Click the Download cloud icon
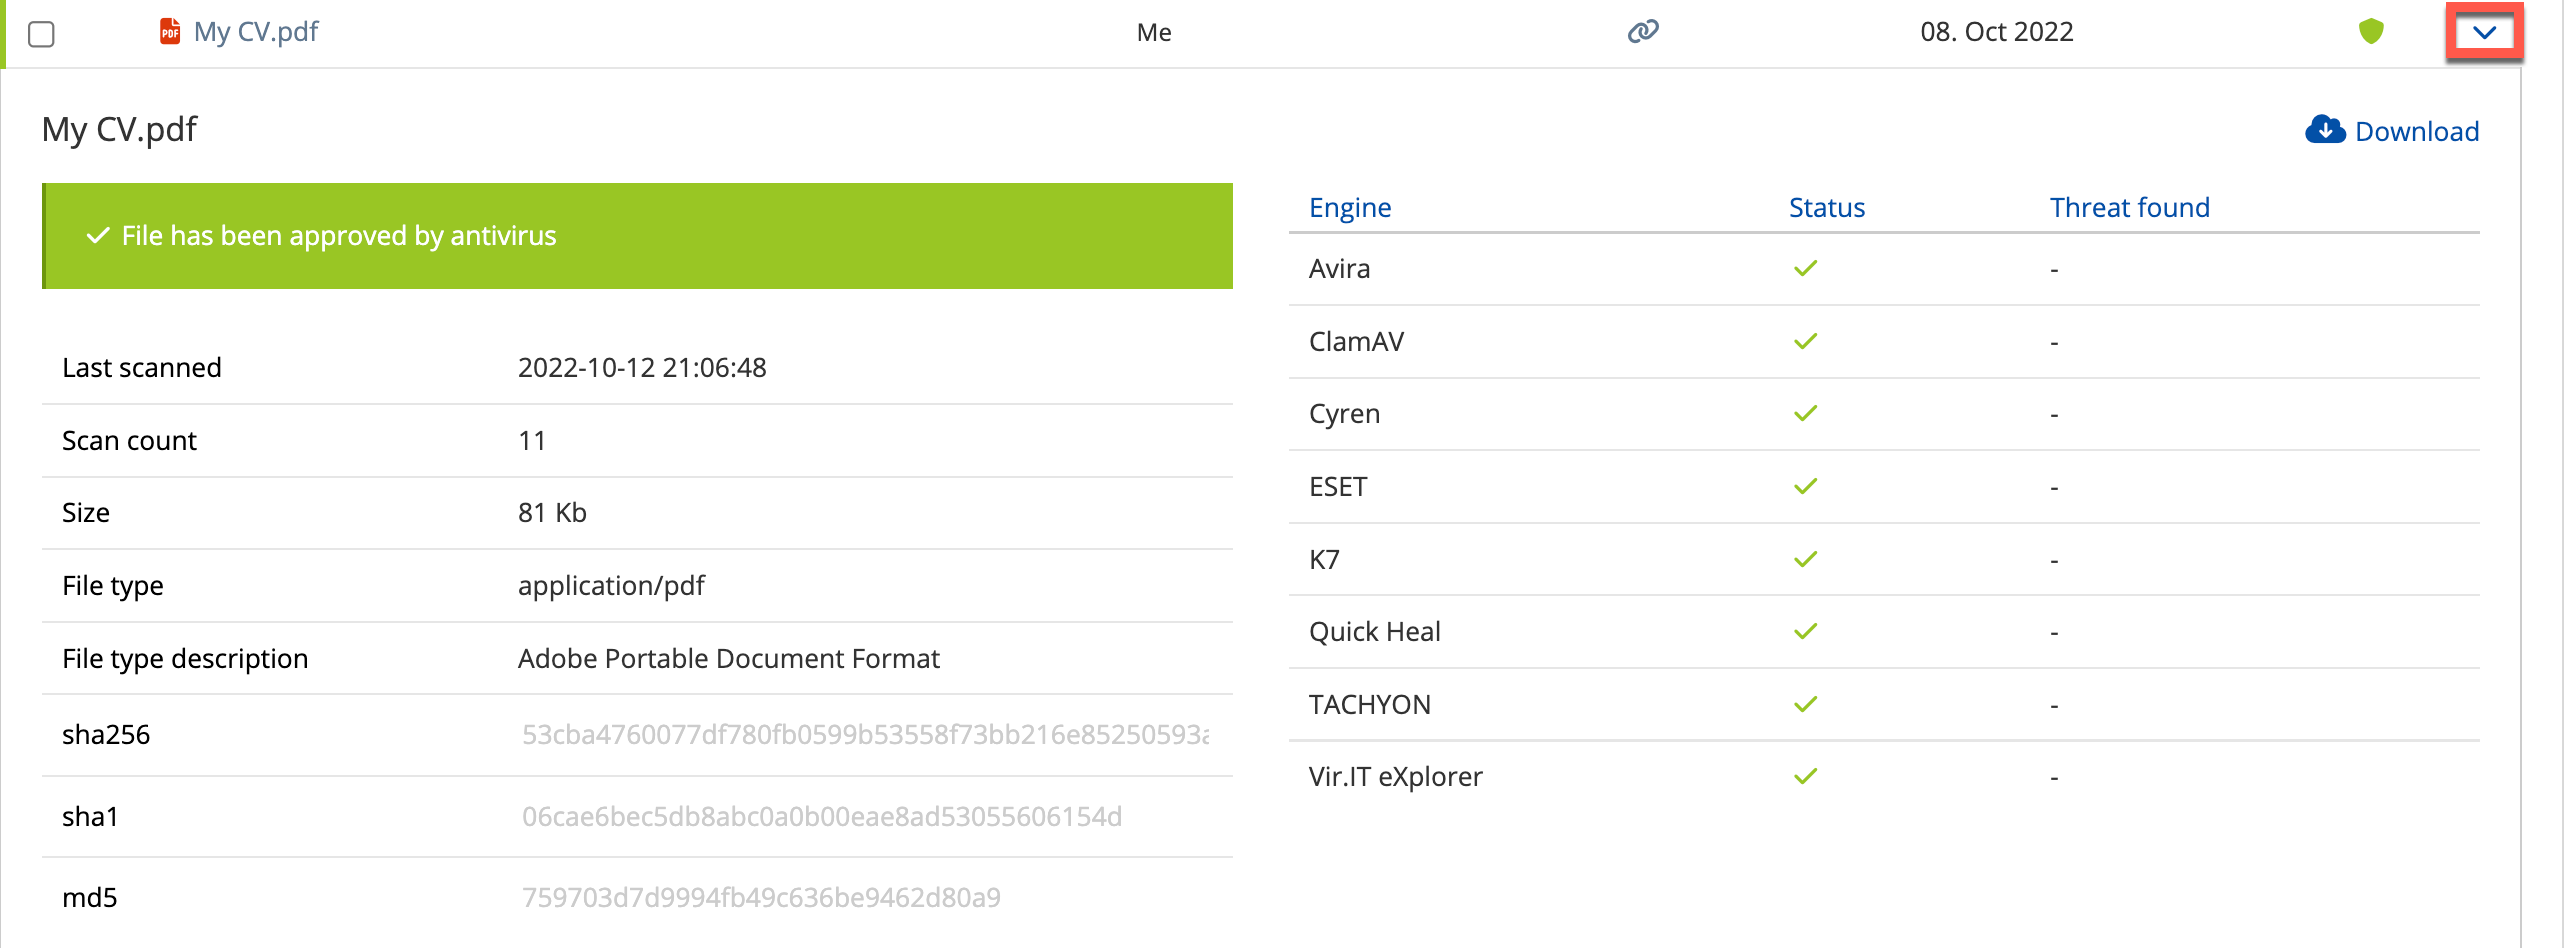 (2324, 130)
